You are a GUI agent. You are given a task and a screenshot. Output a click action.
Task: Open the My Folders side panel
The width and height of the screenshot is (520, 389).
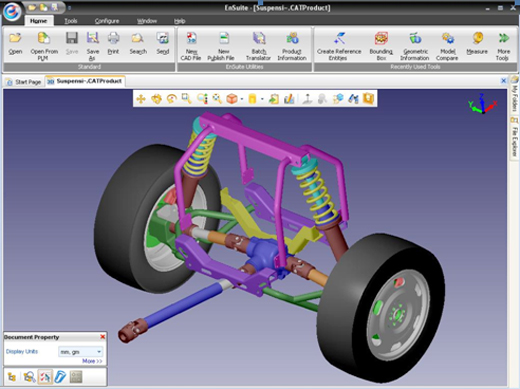[x=515, y=94]
